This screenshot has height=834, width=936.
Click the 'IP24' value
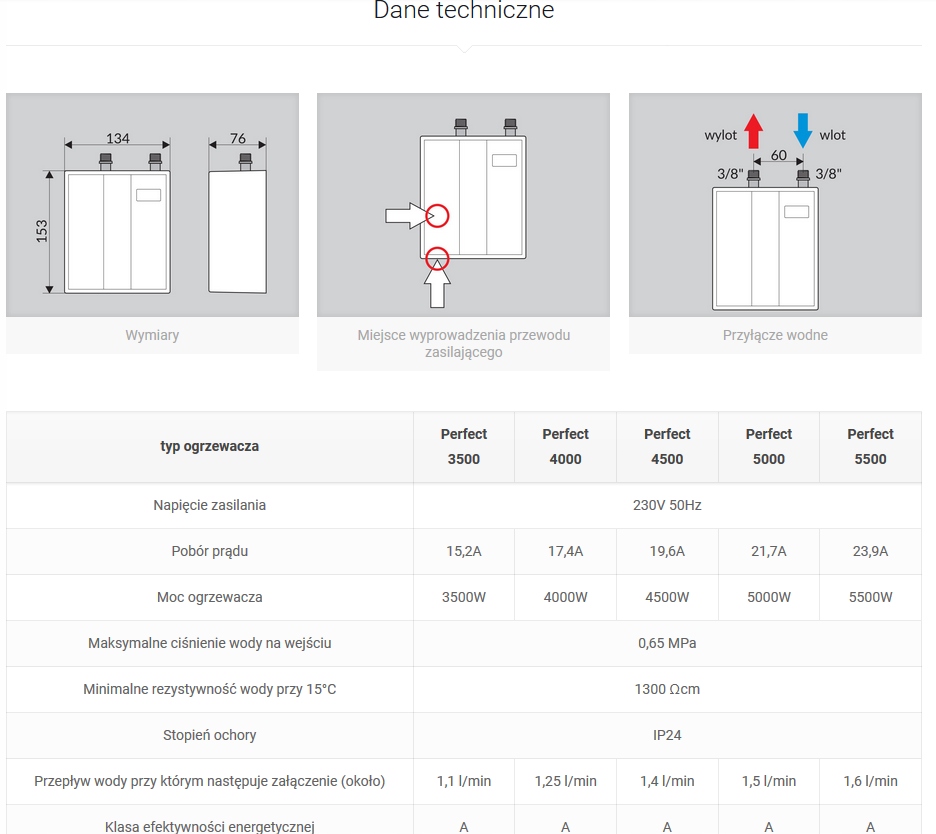(667, 735)
